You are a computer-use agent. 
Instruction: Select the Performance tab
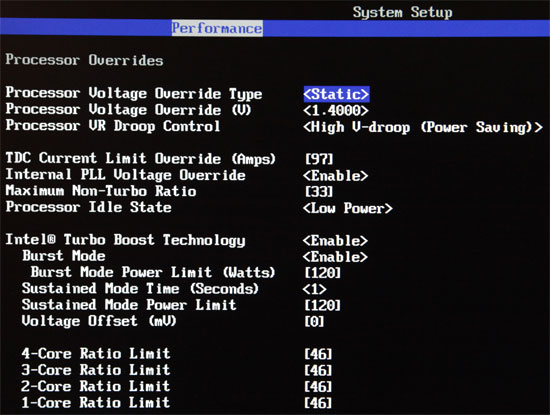pos(217,28)
